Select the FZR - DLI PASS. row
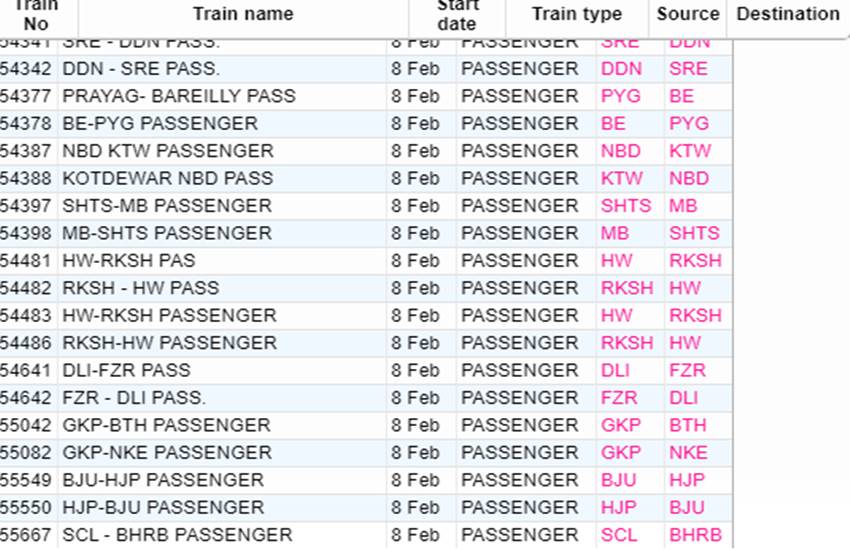The width and height of the screenshot is (850, 550). point(366,398)
